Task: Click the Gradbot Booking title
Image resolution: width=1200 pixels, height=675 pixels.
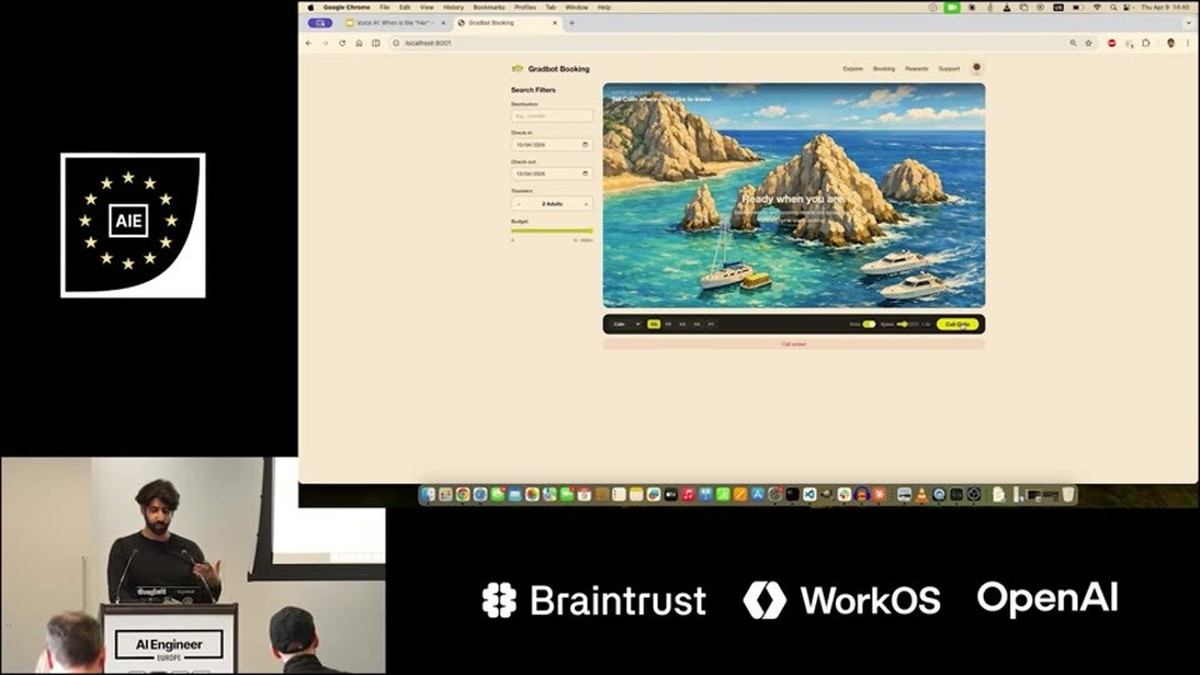Action: (x=559, y=69)
